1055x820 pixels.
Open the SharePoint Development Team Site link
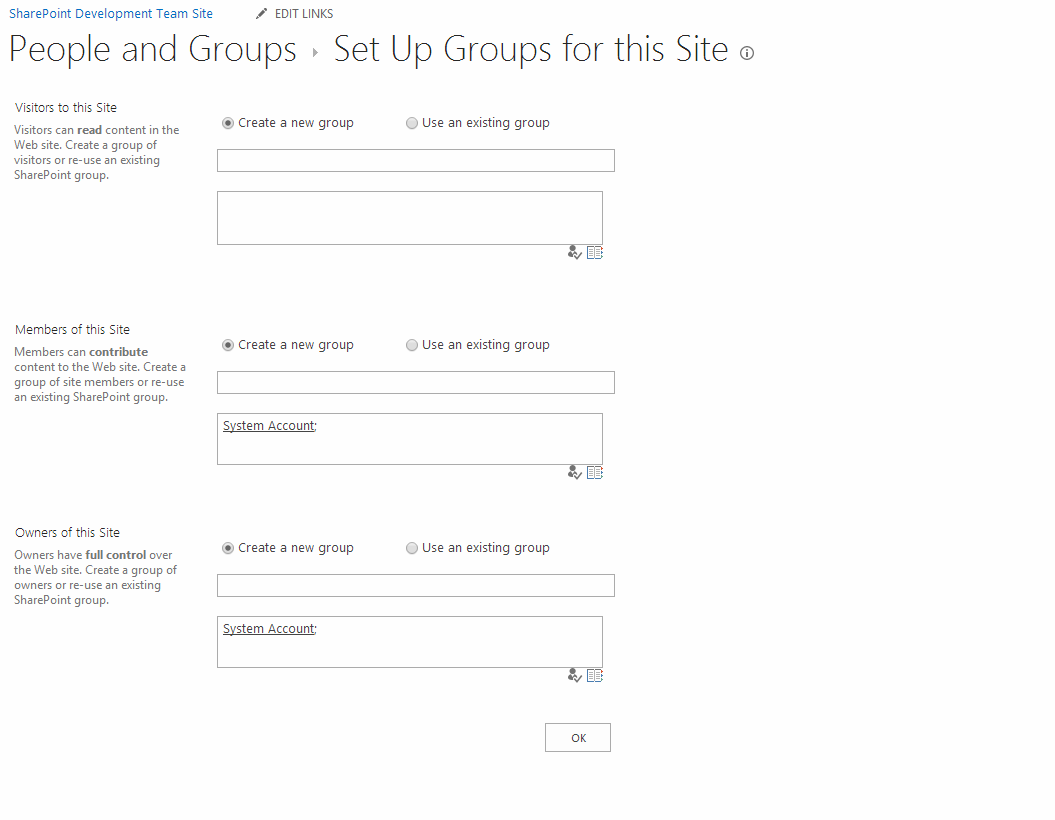[x=110, y=13]
